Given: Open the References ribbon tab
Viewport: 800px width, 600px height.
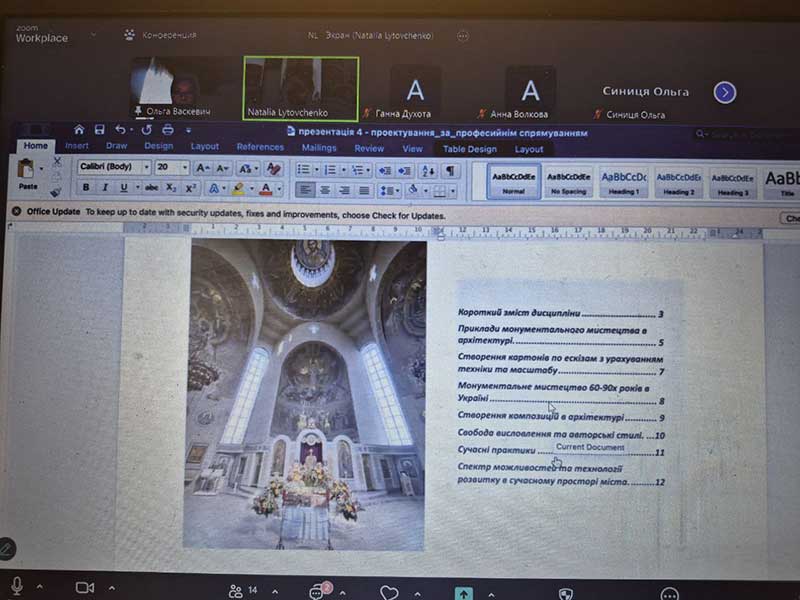Looking at the screenshot, I should (x=260, y=148).
